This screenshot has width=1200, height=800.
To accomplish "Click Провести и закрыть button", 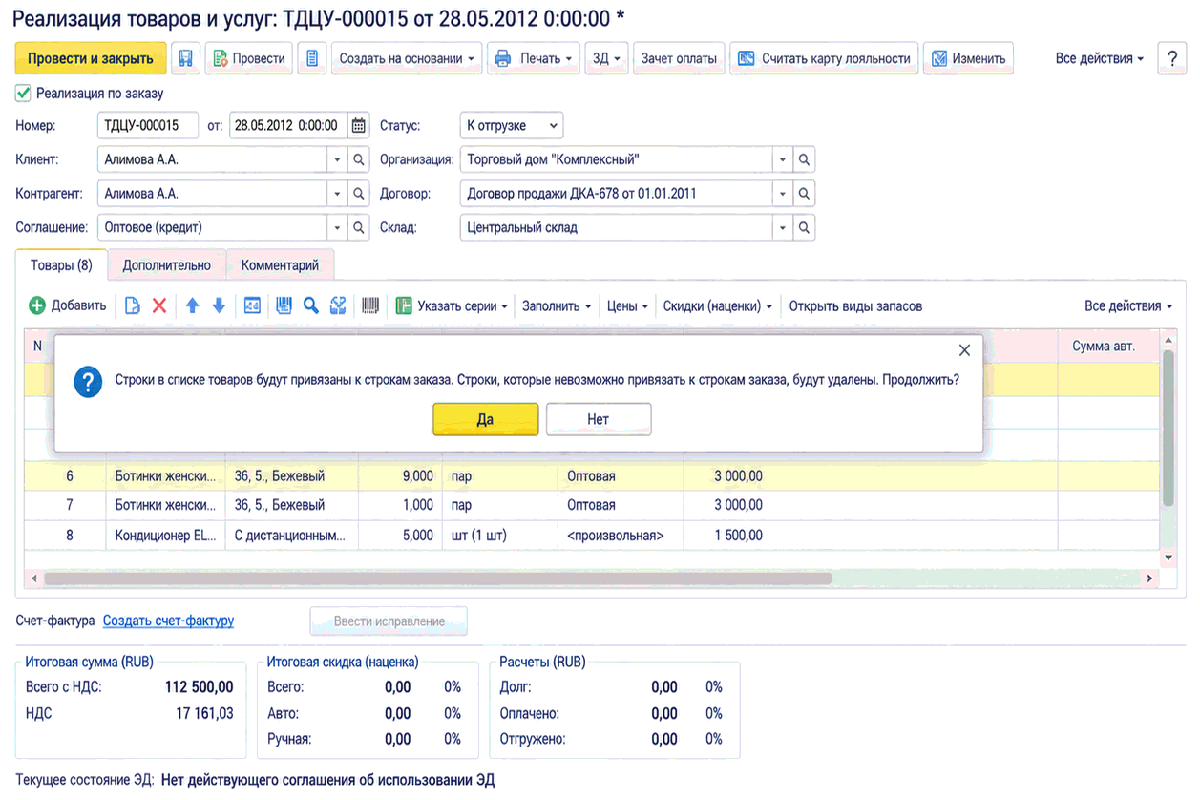I will point(90,58).
